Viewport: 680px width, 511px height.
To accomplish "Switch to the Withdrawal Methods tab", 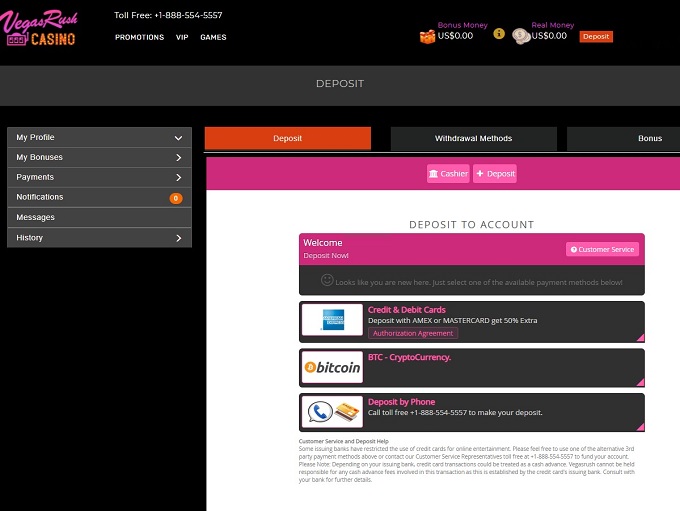I will tap(473, 139).
